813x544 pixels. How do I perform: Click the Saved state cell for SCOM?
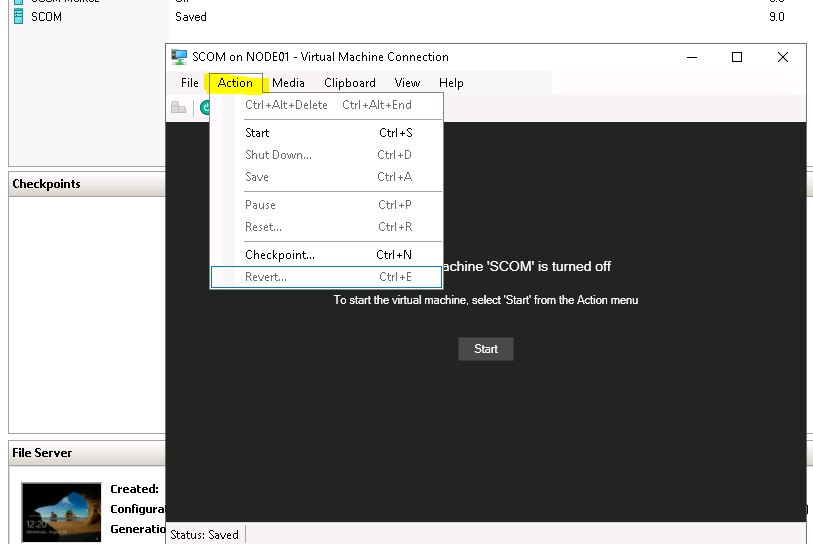pyautogui.click(x=191, y=17)
